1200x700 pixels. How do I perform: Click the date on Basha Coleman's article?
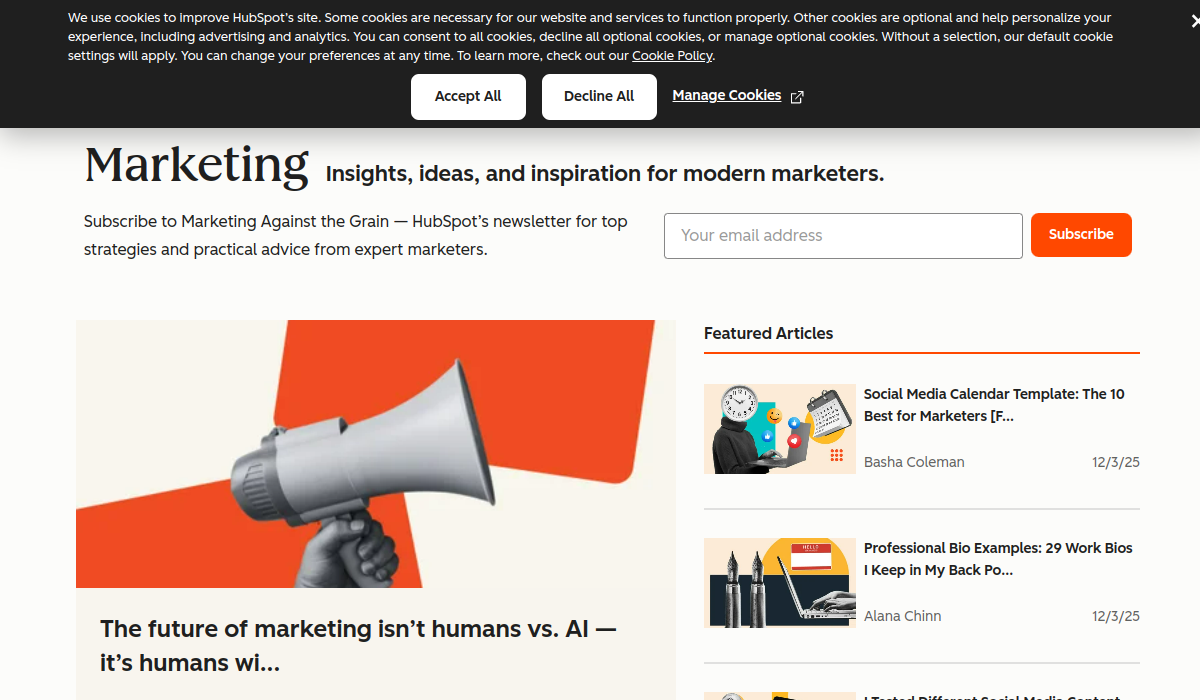(1116, 462)
